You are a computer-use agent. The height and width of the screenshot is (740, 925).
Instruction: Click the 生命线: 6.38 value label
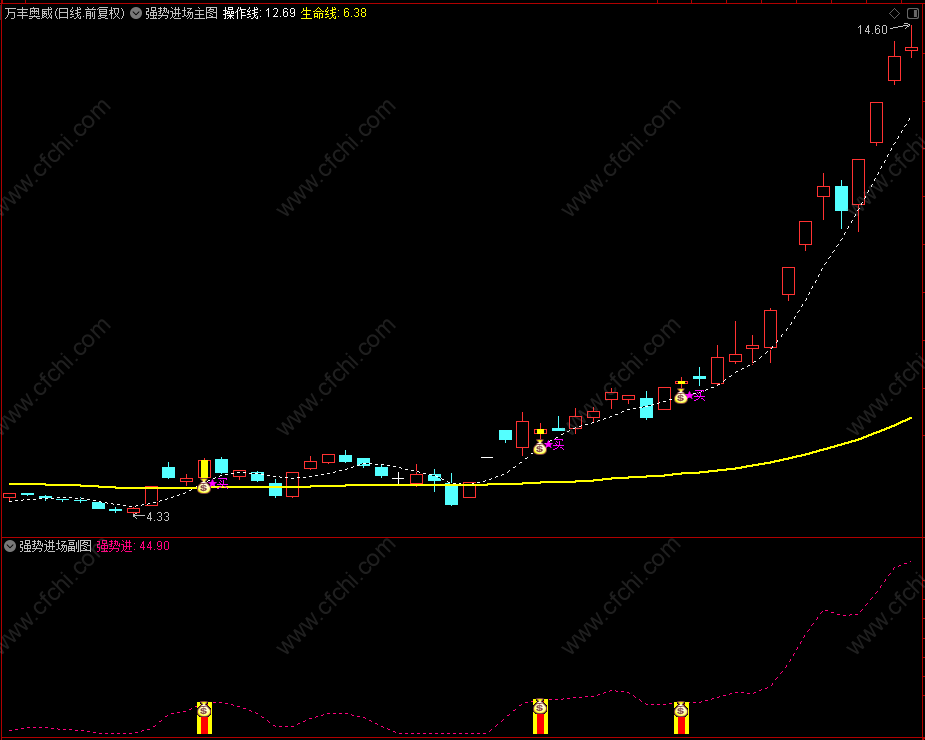point(333,13)
